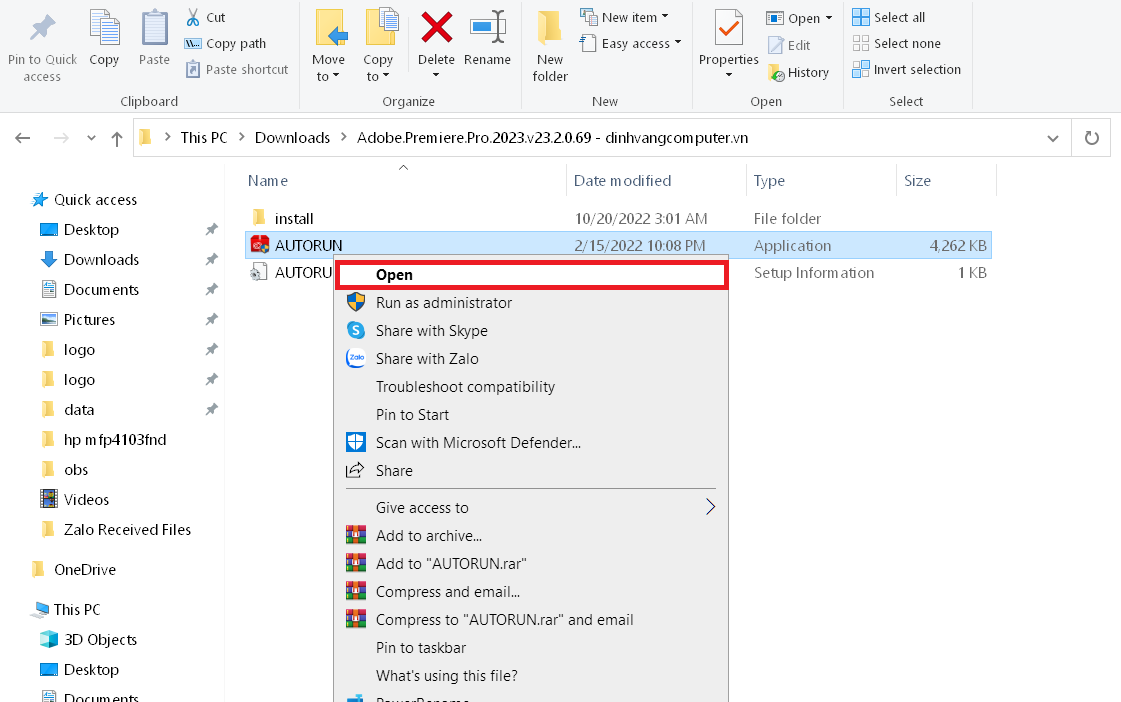This screenshot has height=702, width=1121.
Task: Select the install folder
Action: (x=294, y=219)
